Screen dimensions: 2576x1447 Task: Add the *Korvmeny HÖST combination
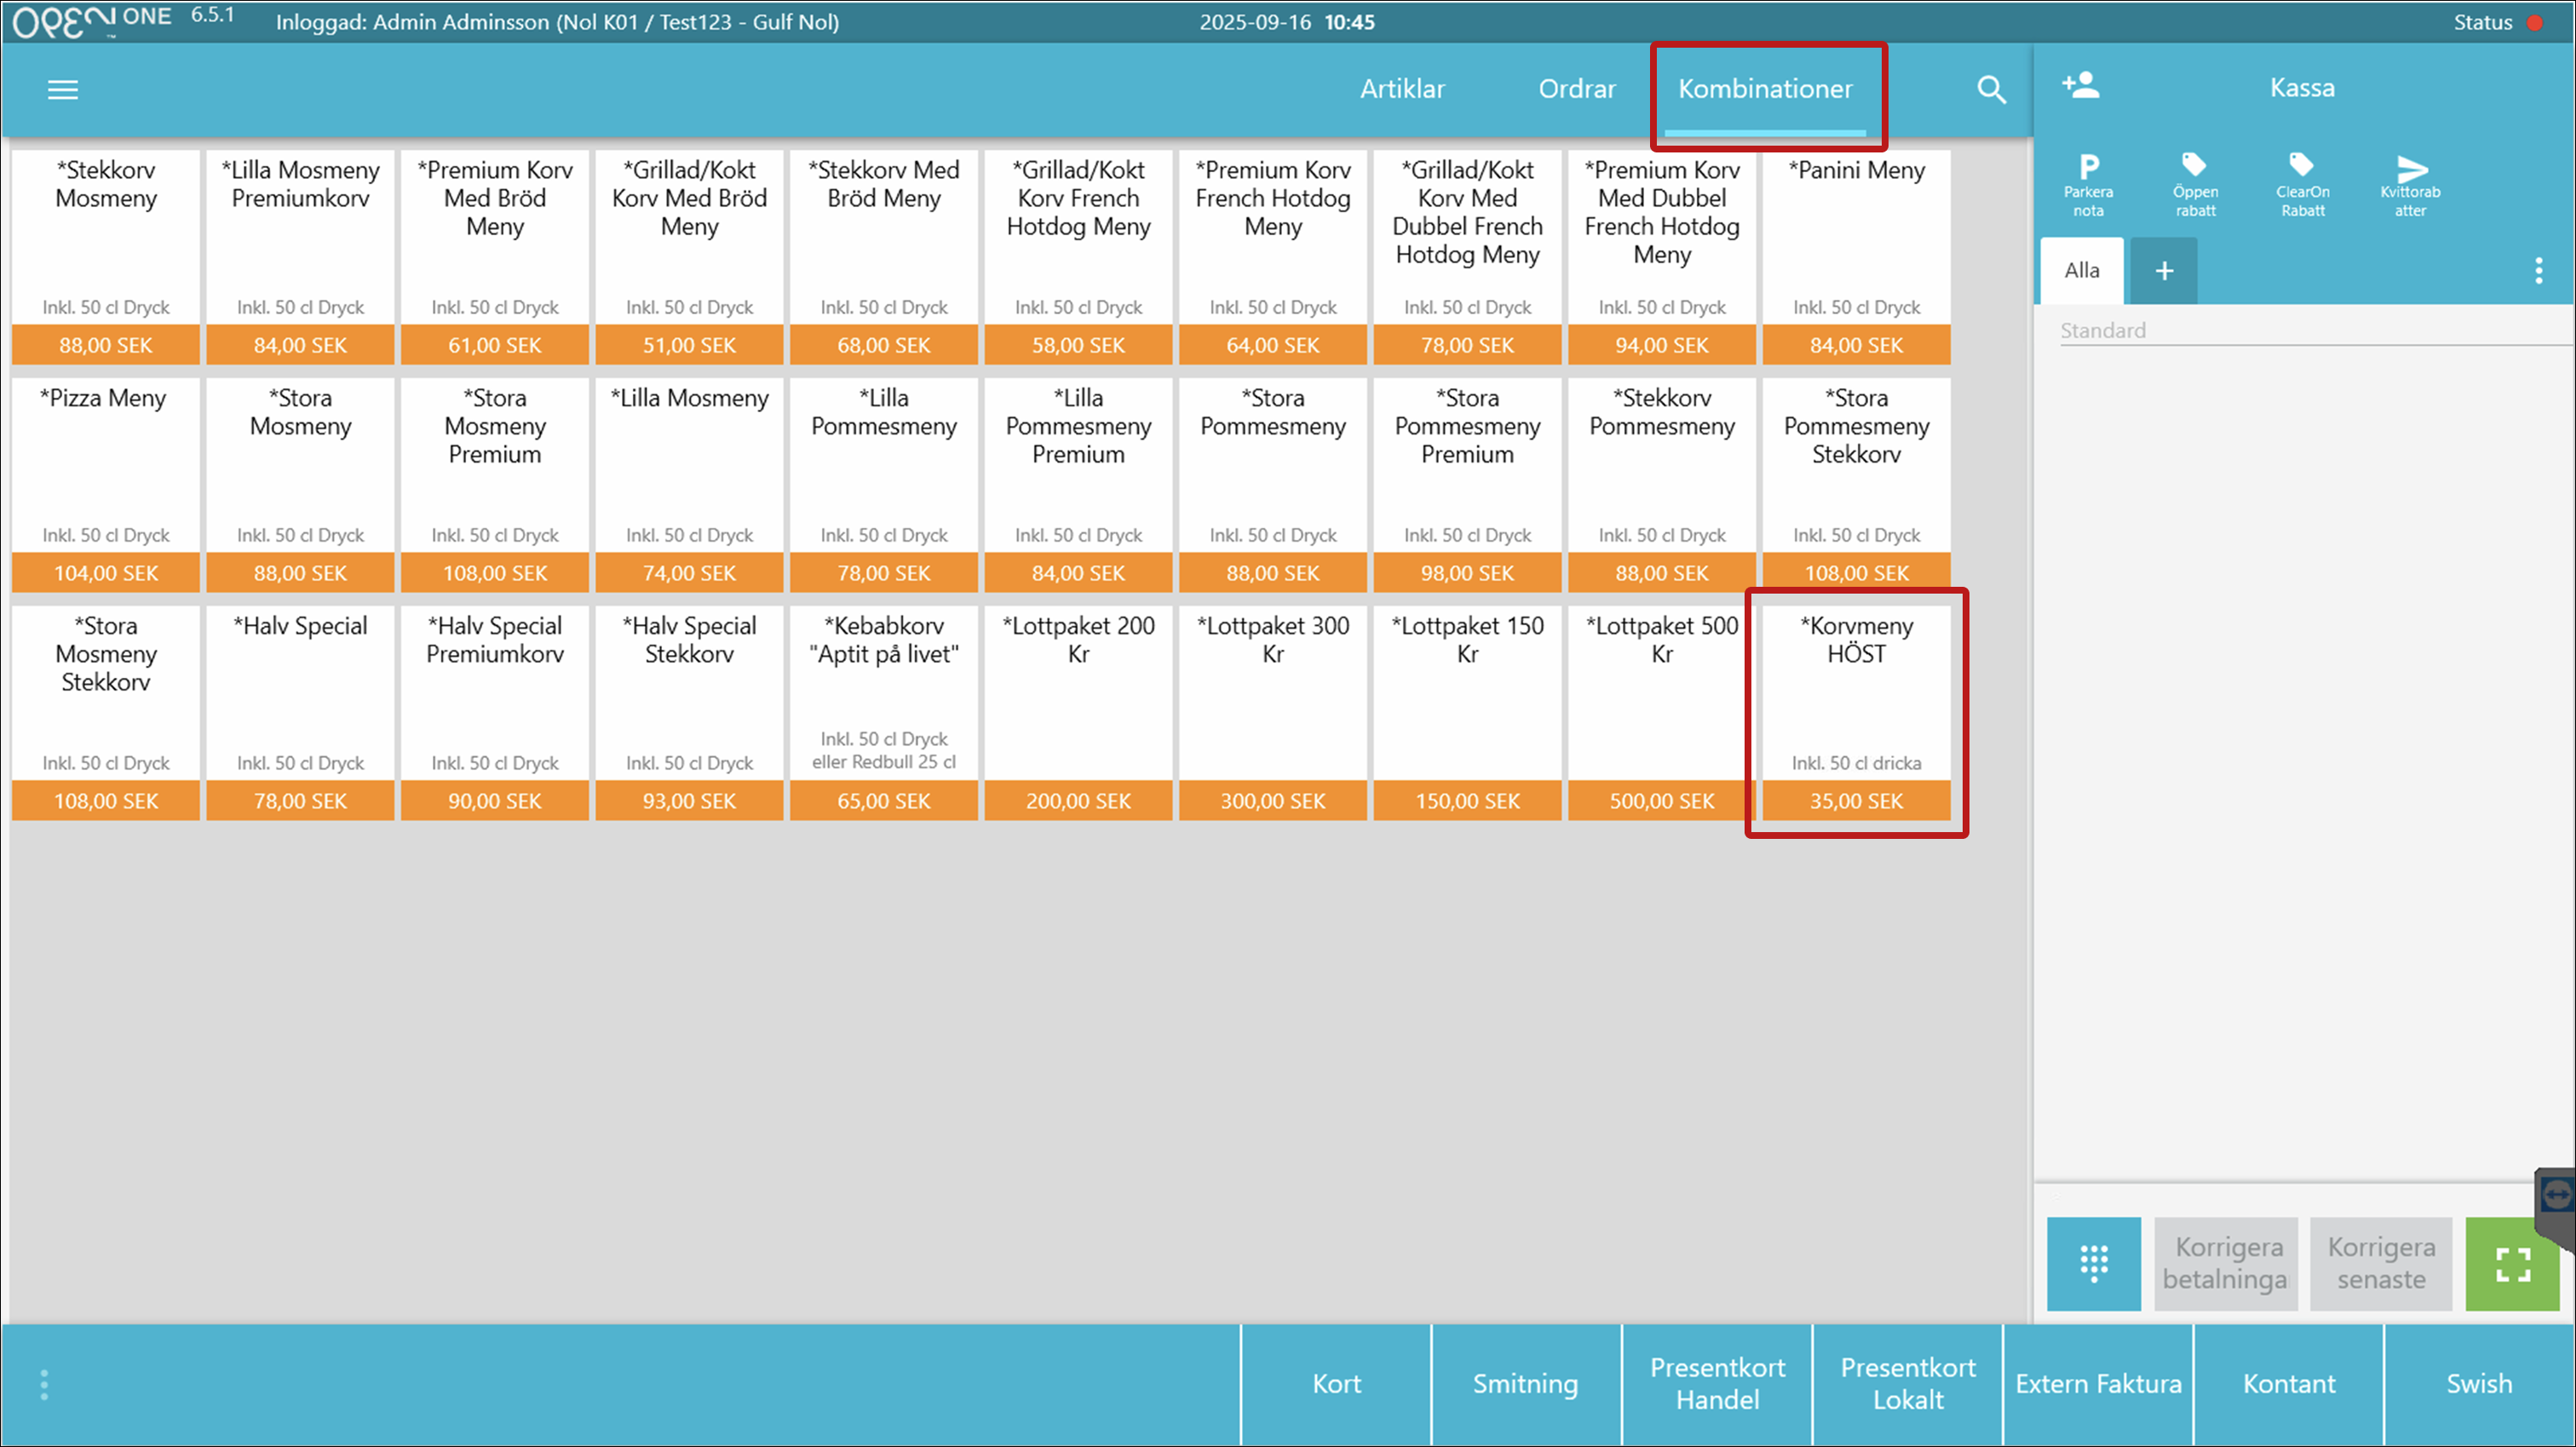(x=1856, y=712)
